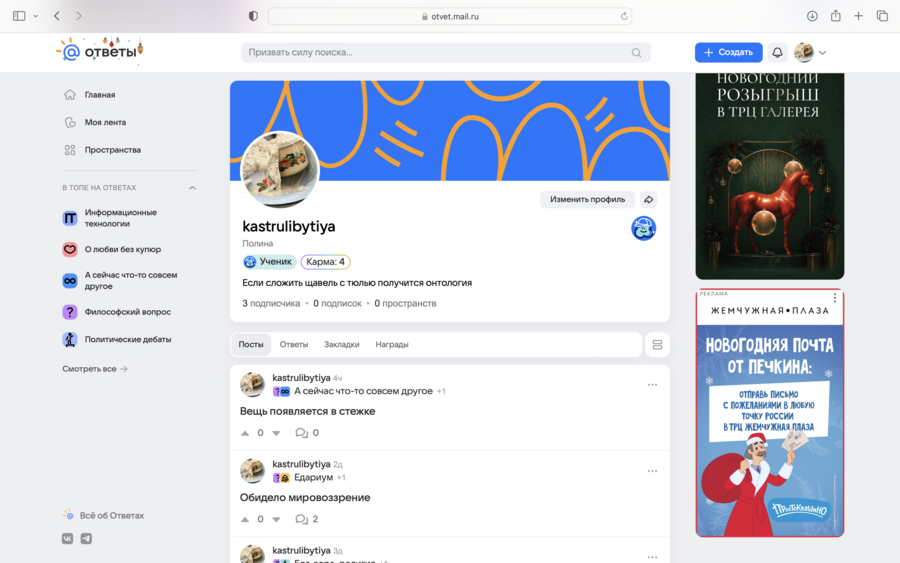
Task: Click the Изменить профиль button
Action: [587, 199]
